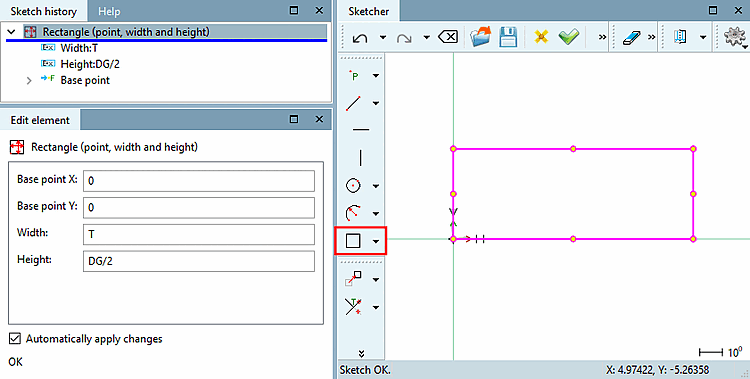Click the Base point X: label

pyautogui.click(x=47, y=179)
